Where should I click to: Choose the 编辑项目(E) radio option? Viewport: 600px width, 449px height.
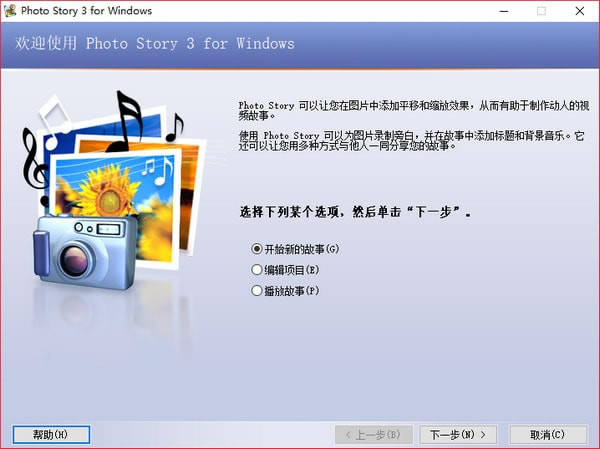(285, 270)
